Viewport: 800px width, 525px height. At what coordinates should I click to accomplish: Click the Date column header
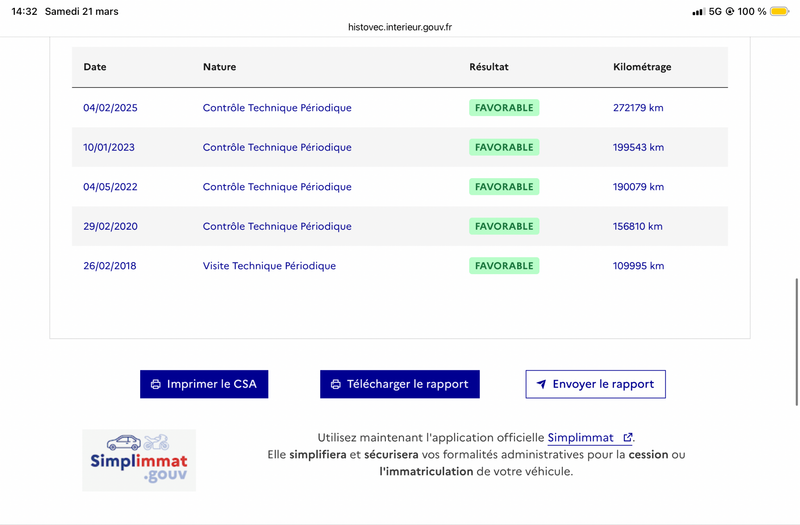(95, 67)
